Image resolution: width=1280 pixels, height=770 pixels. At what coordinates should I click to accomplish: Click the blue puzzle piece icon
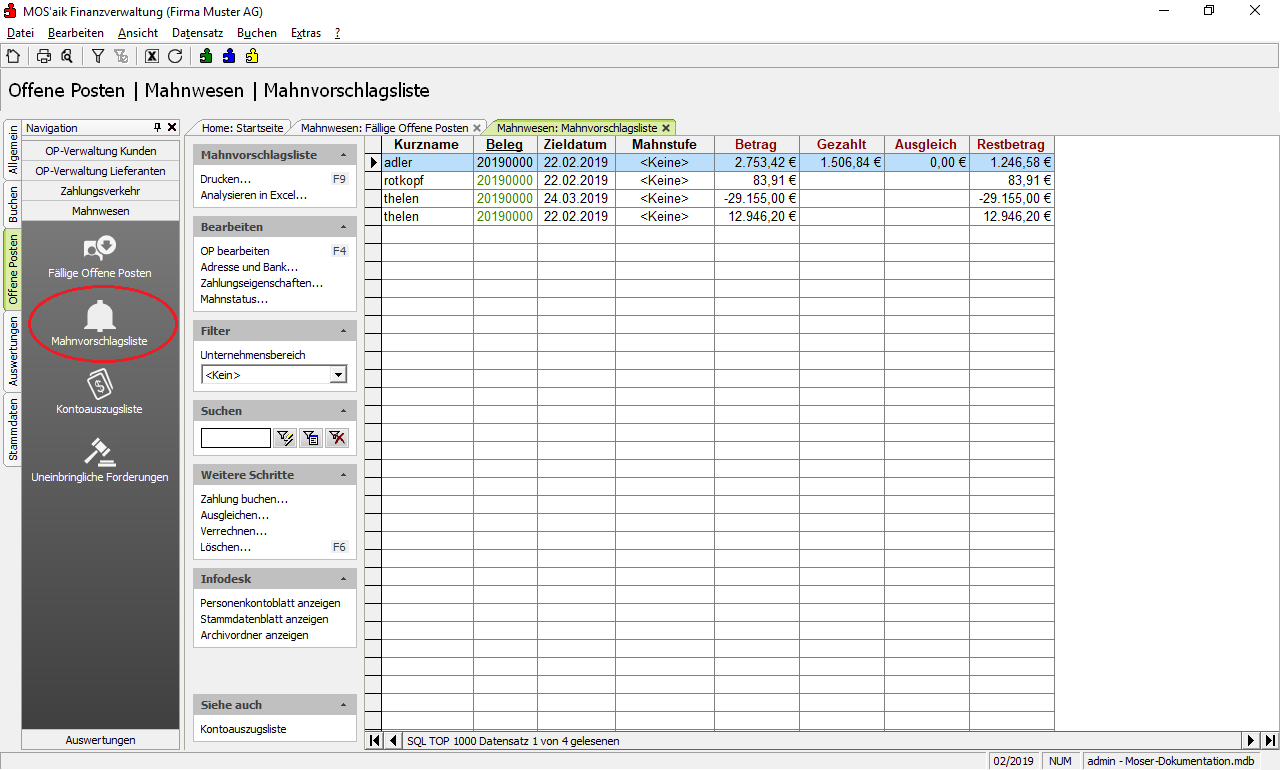[229, 56]
